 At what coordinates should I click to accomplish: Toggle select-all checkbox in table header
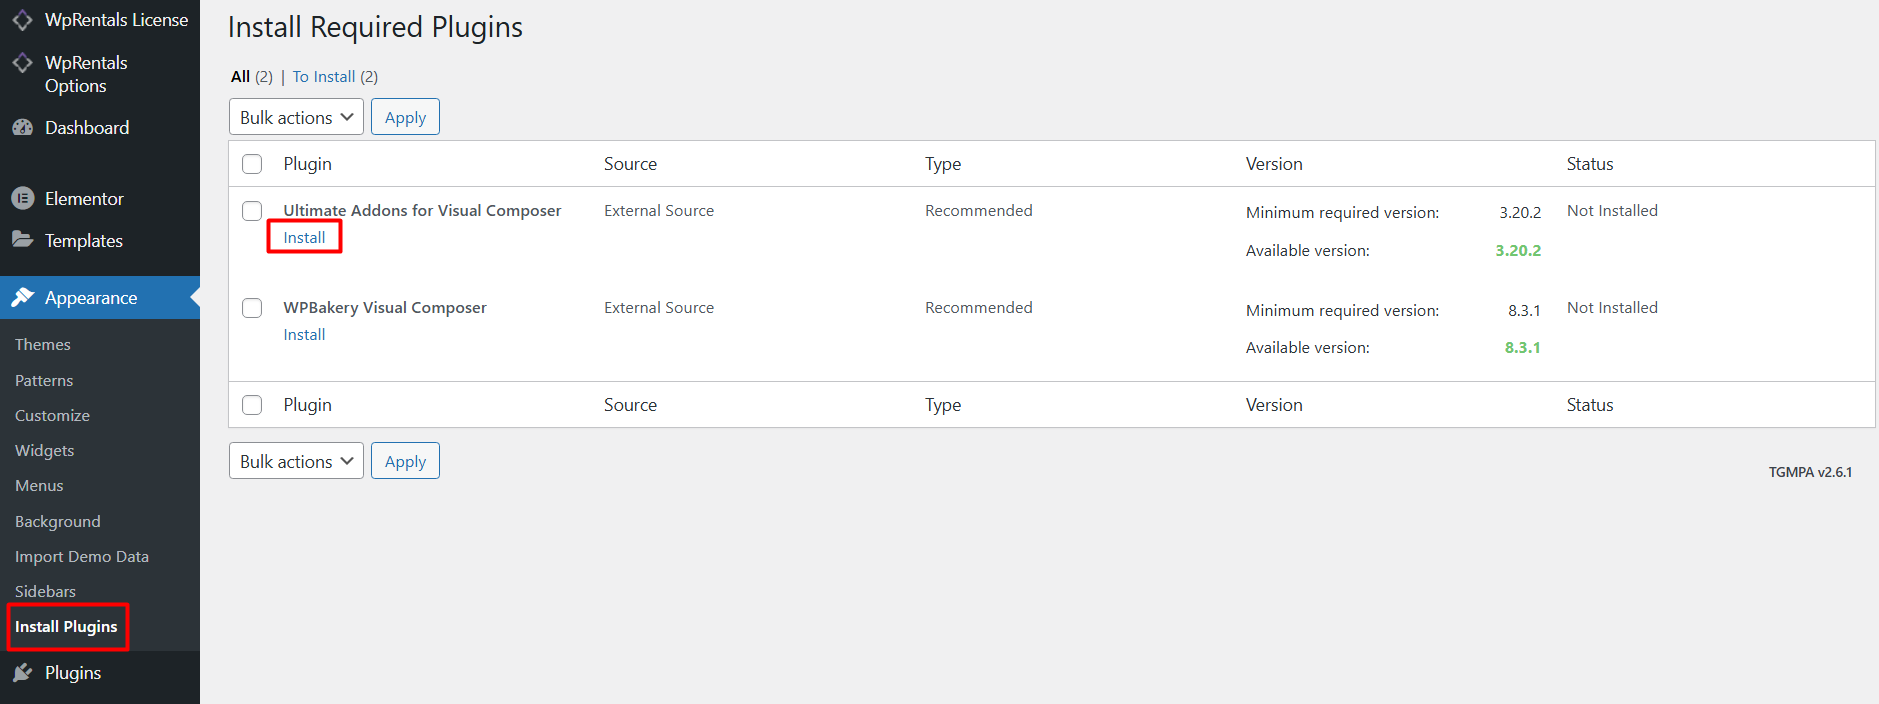[x=252, y=164]
